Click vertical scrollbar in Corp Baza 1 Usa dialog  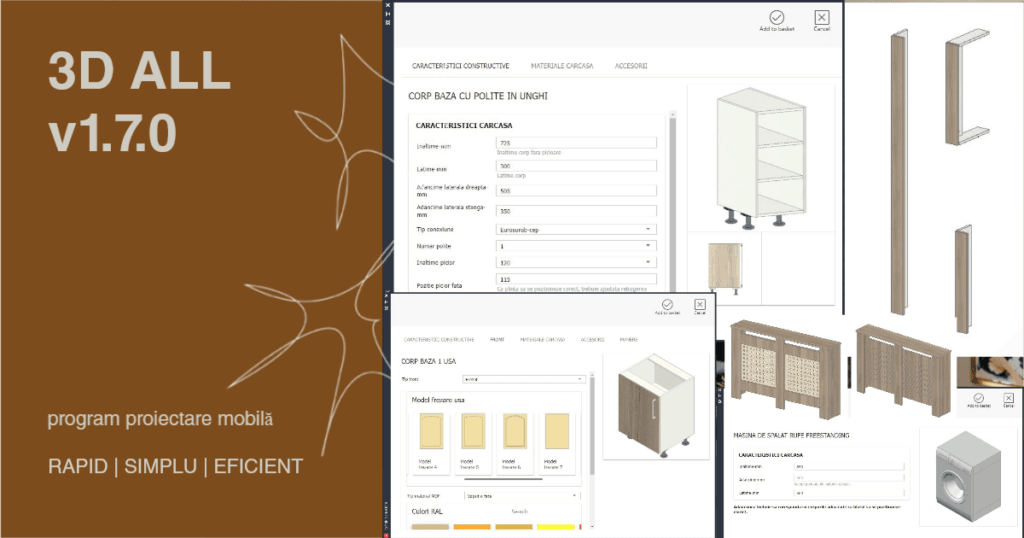pos(592,424)
